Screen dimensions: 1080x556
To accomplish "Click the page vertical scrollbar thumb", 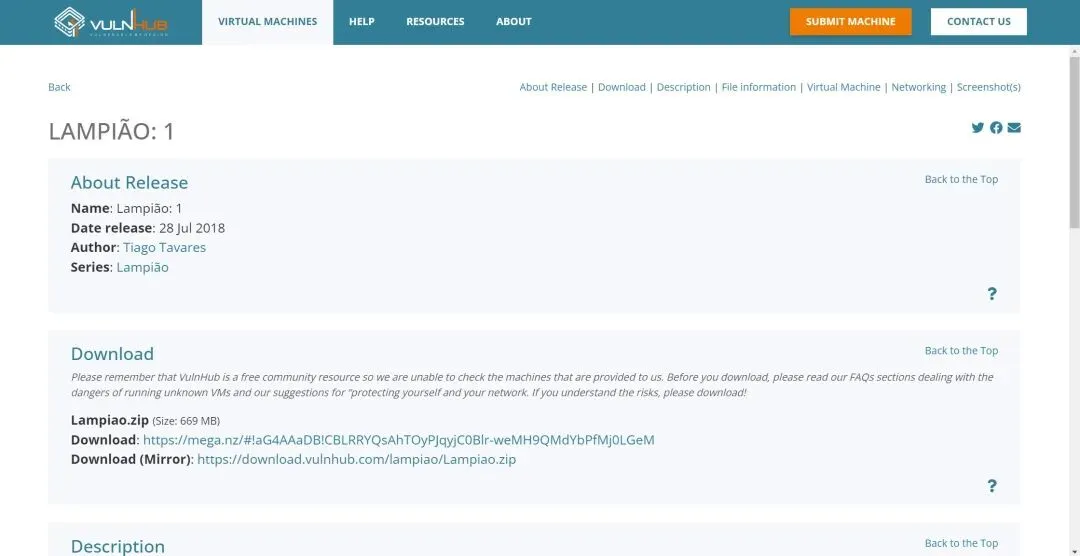I will 1074,141.
